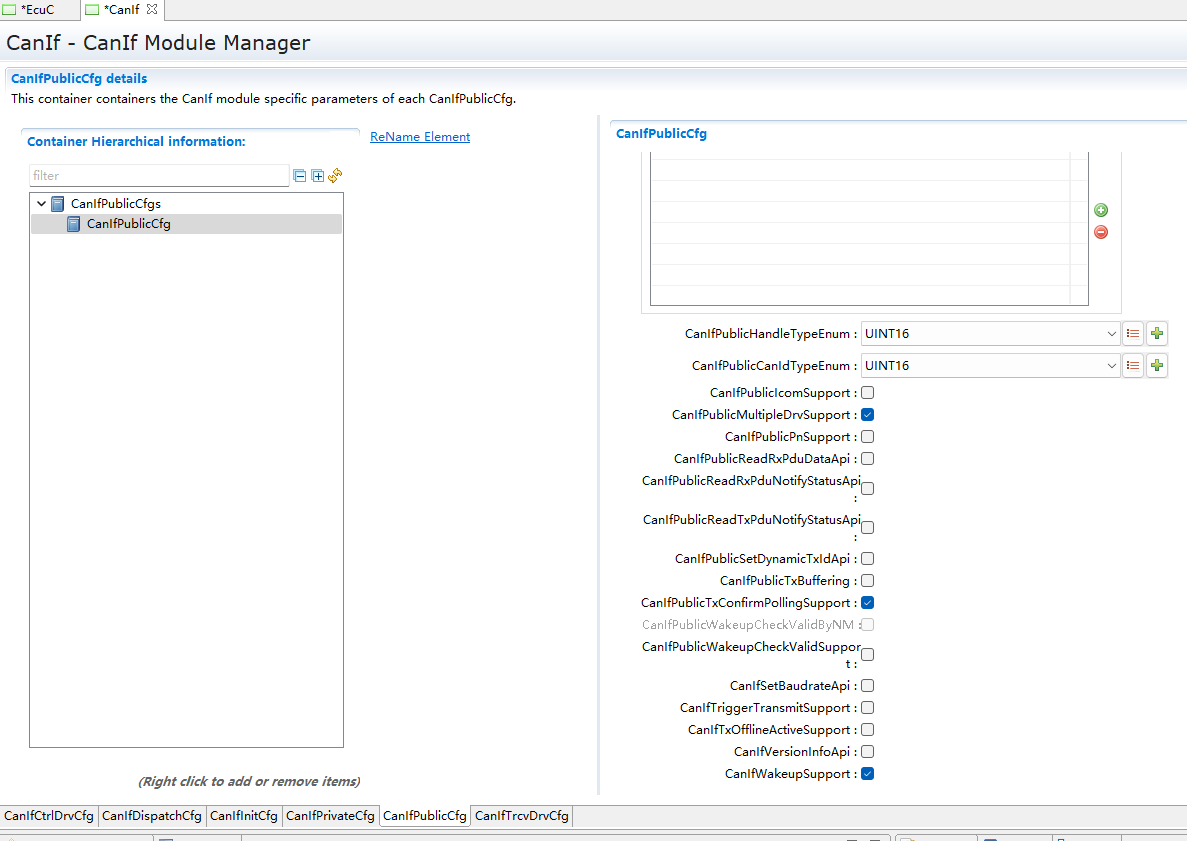Open the CanIfPublicCanIdTypeEnum dropdown
1187x841 pixels.
1111,366
